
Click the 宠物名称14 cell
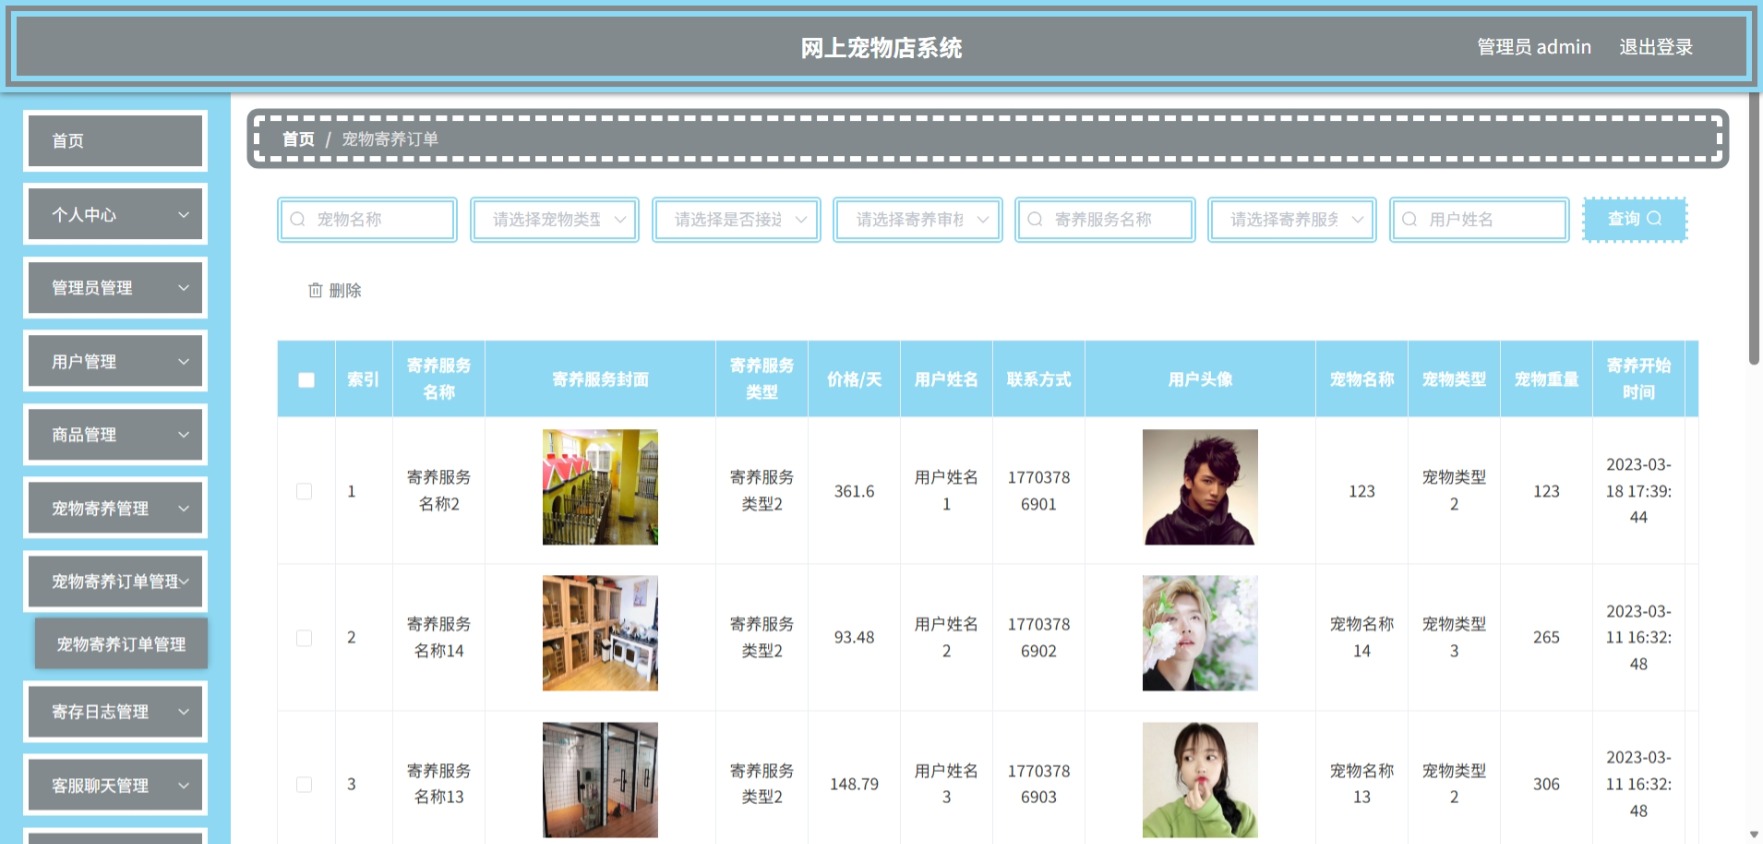[1362, 638]
